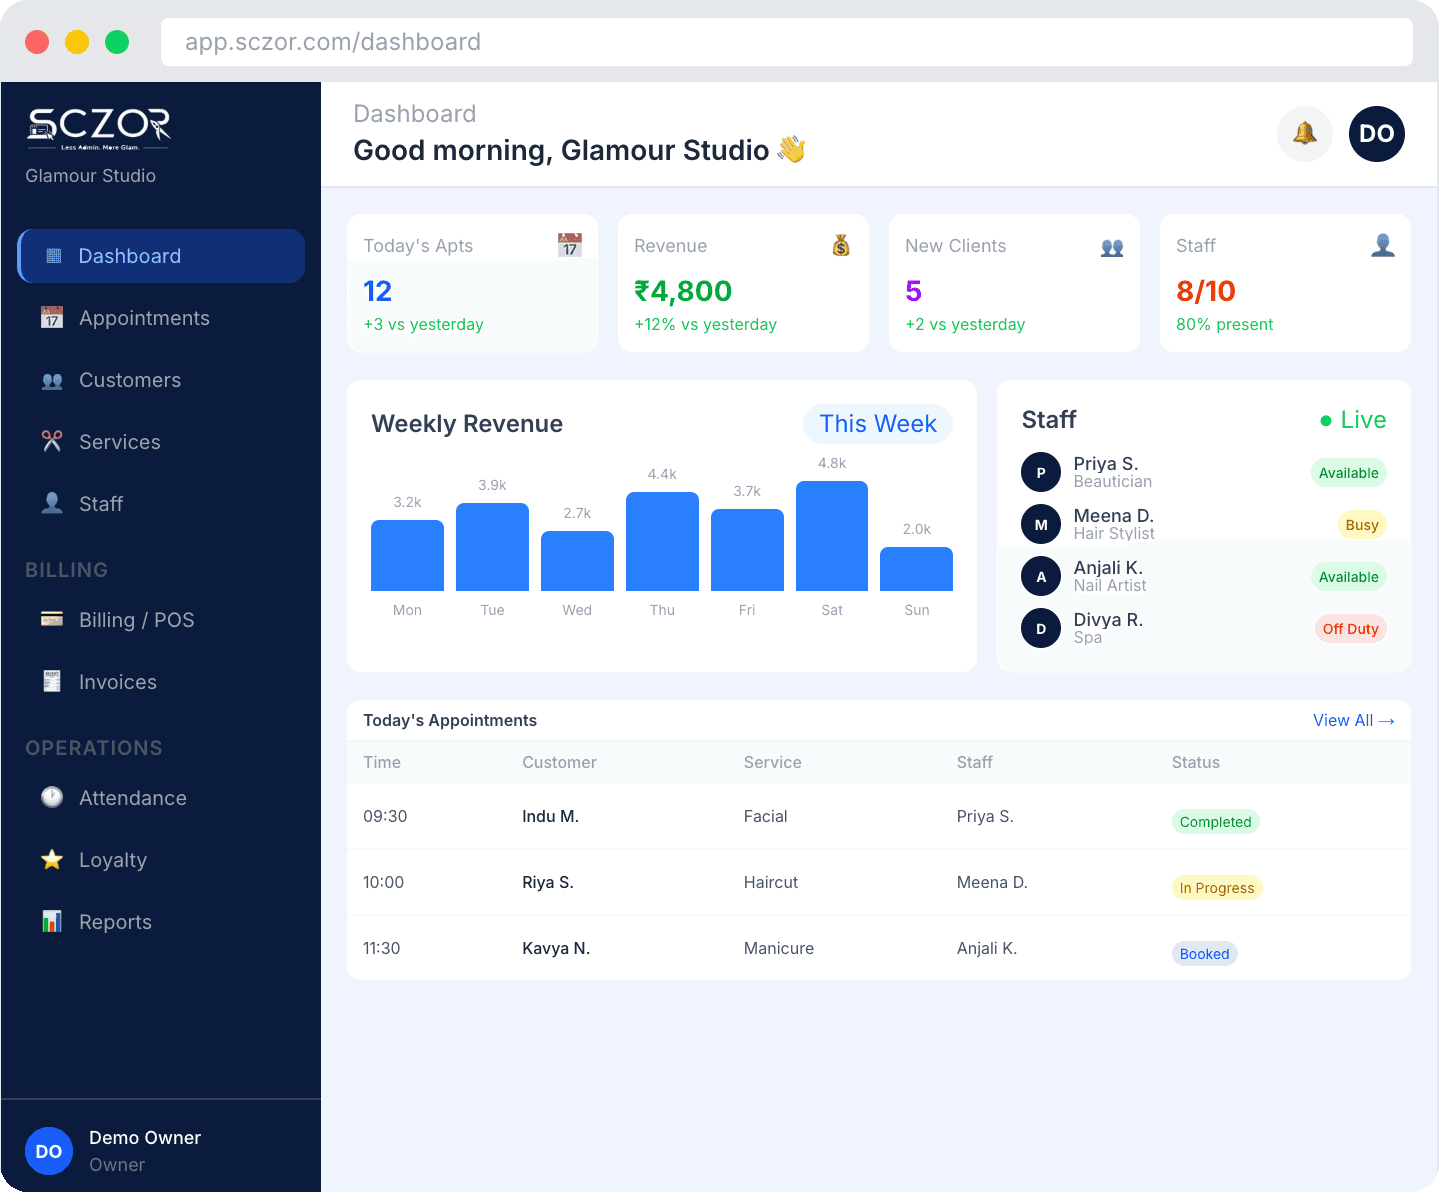1439x1192 pixels.
Task: Click the Revenue ₹4,800 value
Action: pyautogui.click(x=683, y=291)
